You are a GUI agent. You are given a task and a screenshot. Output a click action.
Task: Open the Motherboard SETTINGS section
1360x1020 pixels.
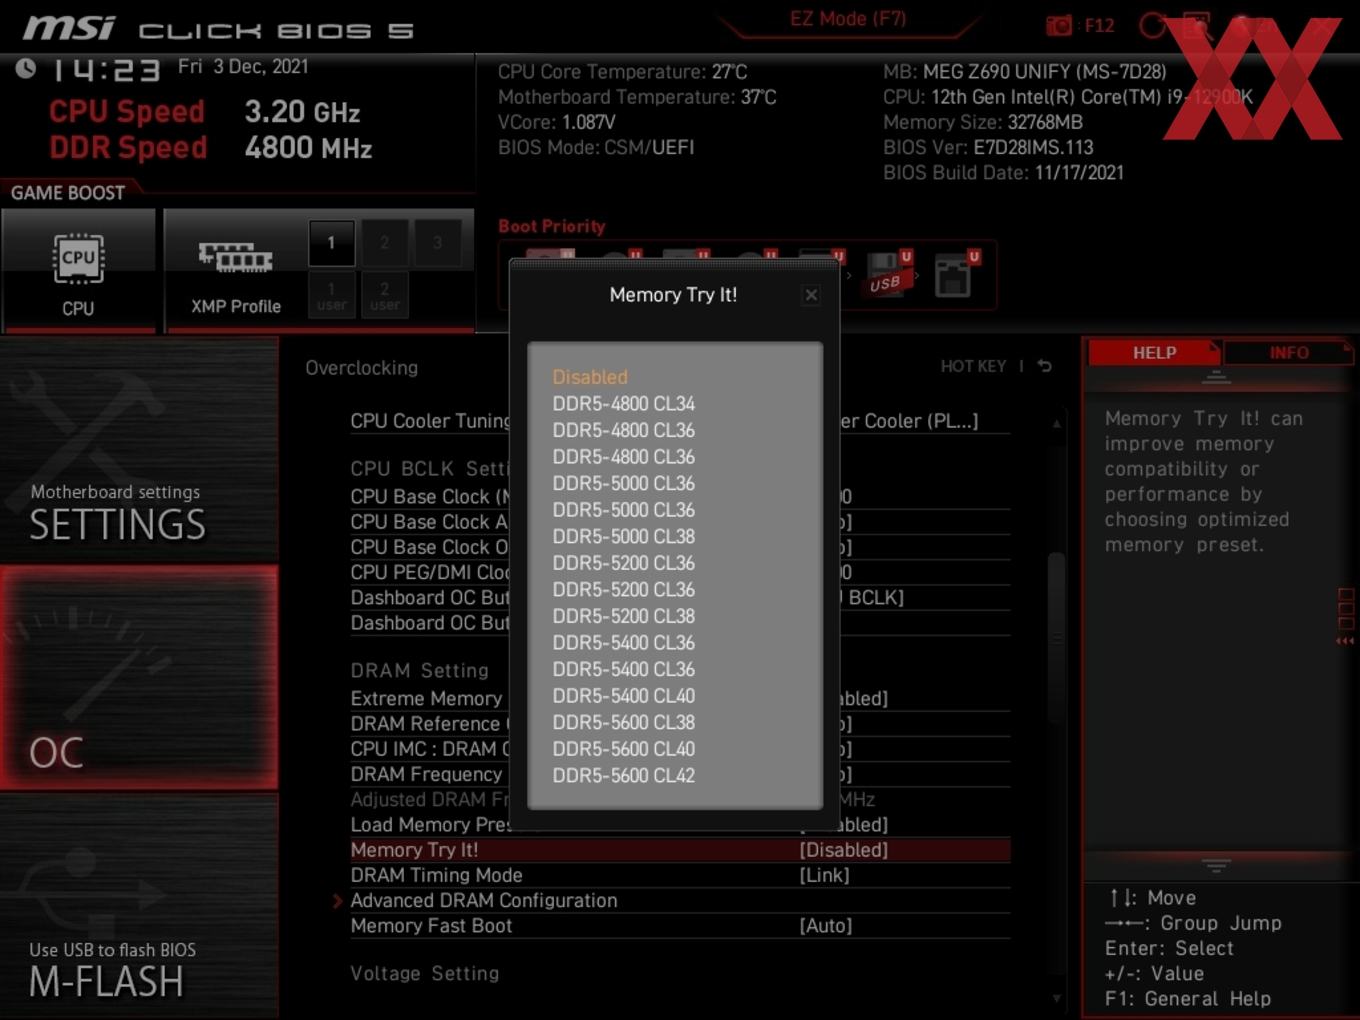click(139, 450)
